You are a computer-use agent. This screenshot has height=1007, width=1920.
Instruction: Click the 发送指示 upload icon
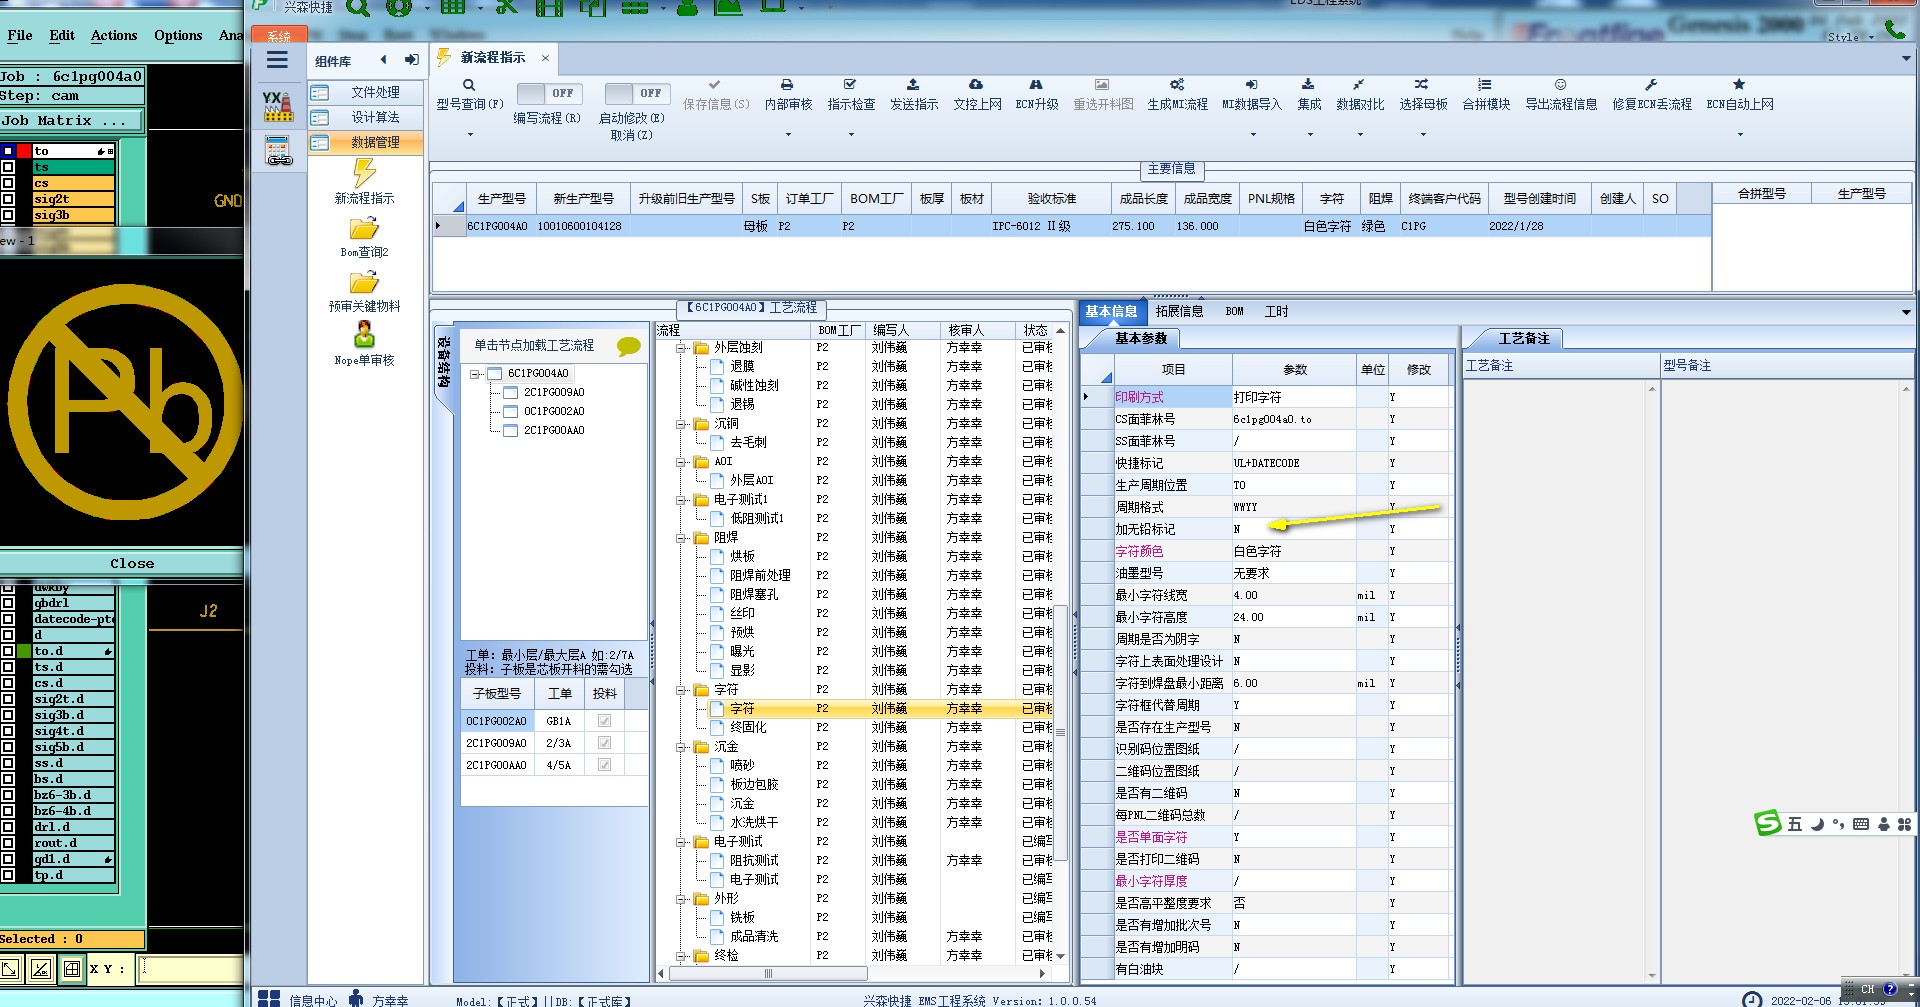(x=913, y=85)
